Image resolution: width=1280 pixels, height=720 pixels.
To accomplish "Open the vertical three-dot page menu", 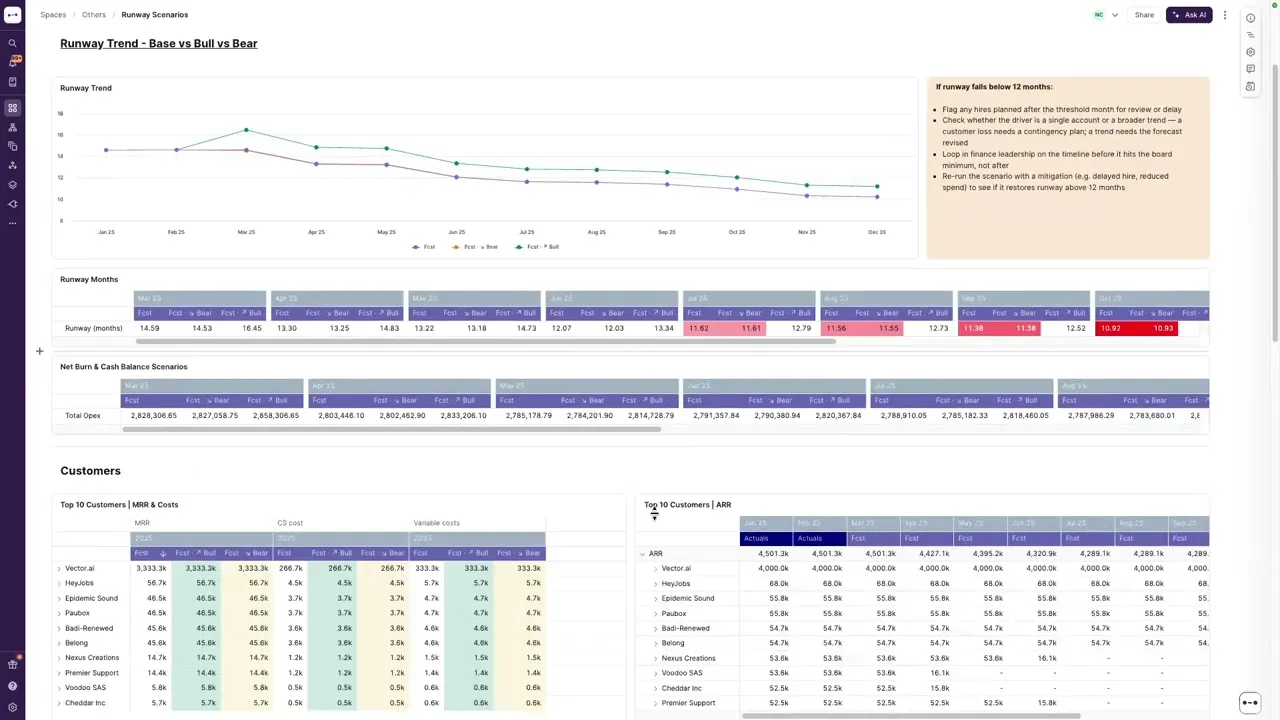I will pos(1224,15).
